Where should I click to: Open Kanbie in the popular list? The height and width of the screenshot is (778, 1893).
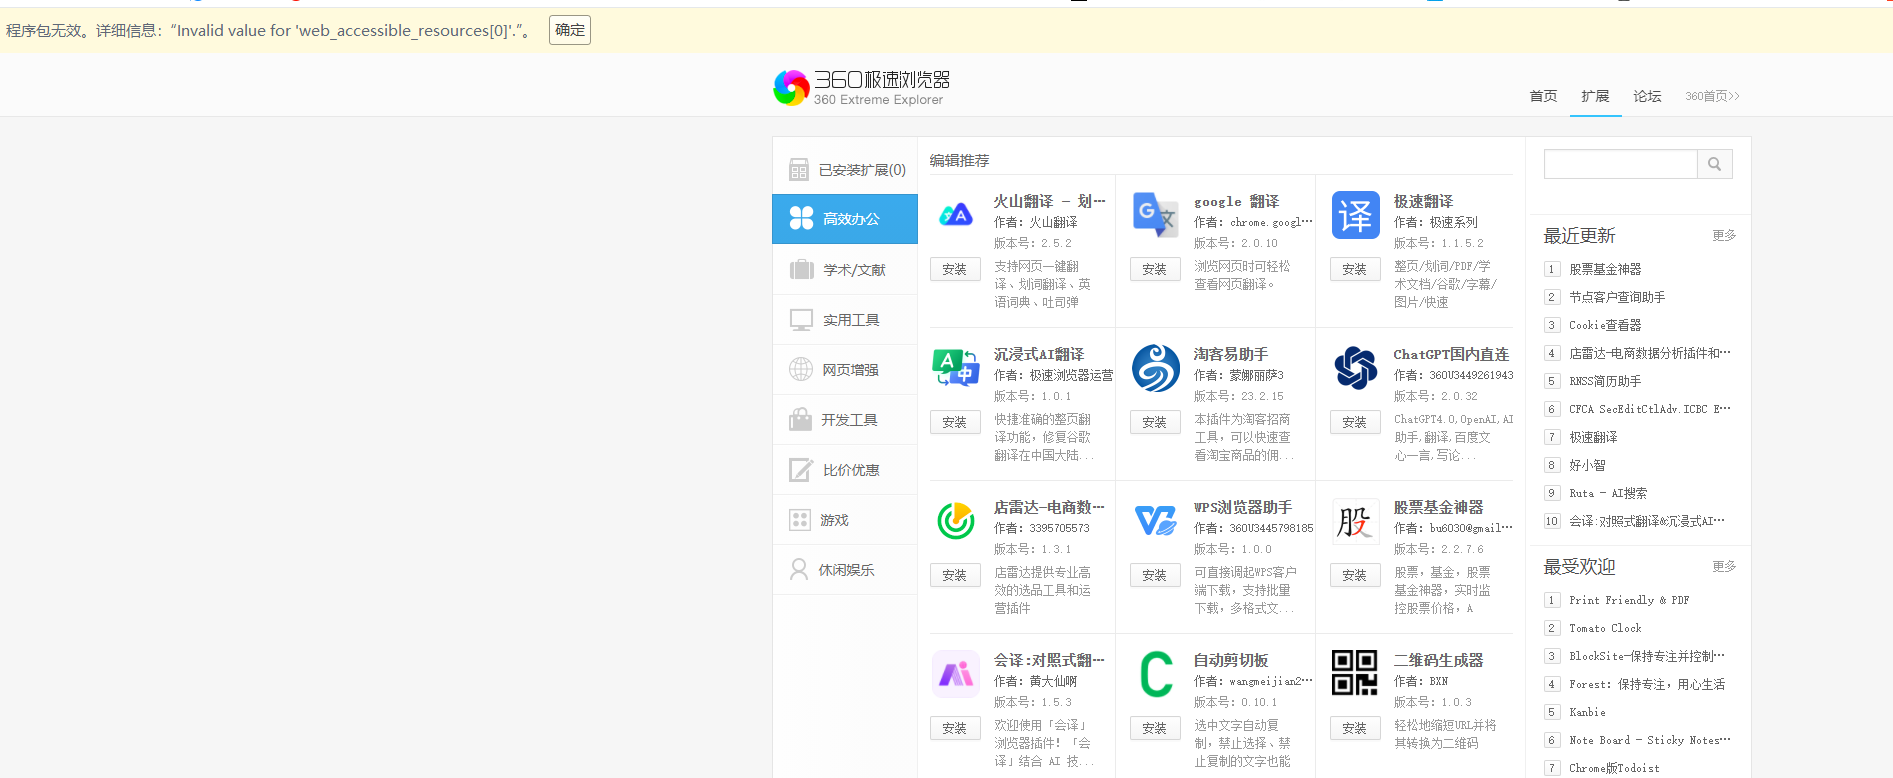click(1587, 712)
